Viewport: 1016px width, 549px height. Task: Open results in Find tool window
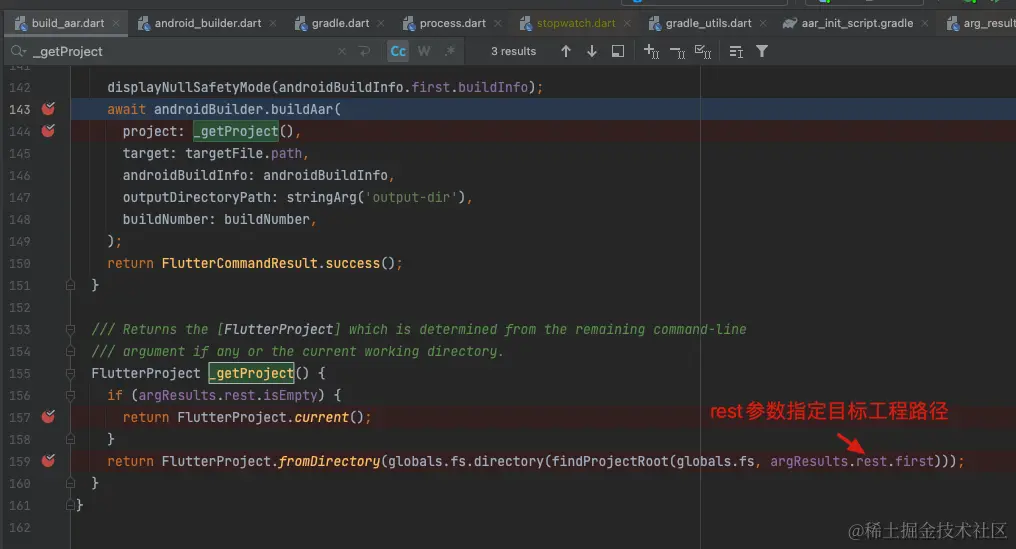[618, 51]
